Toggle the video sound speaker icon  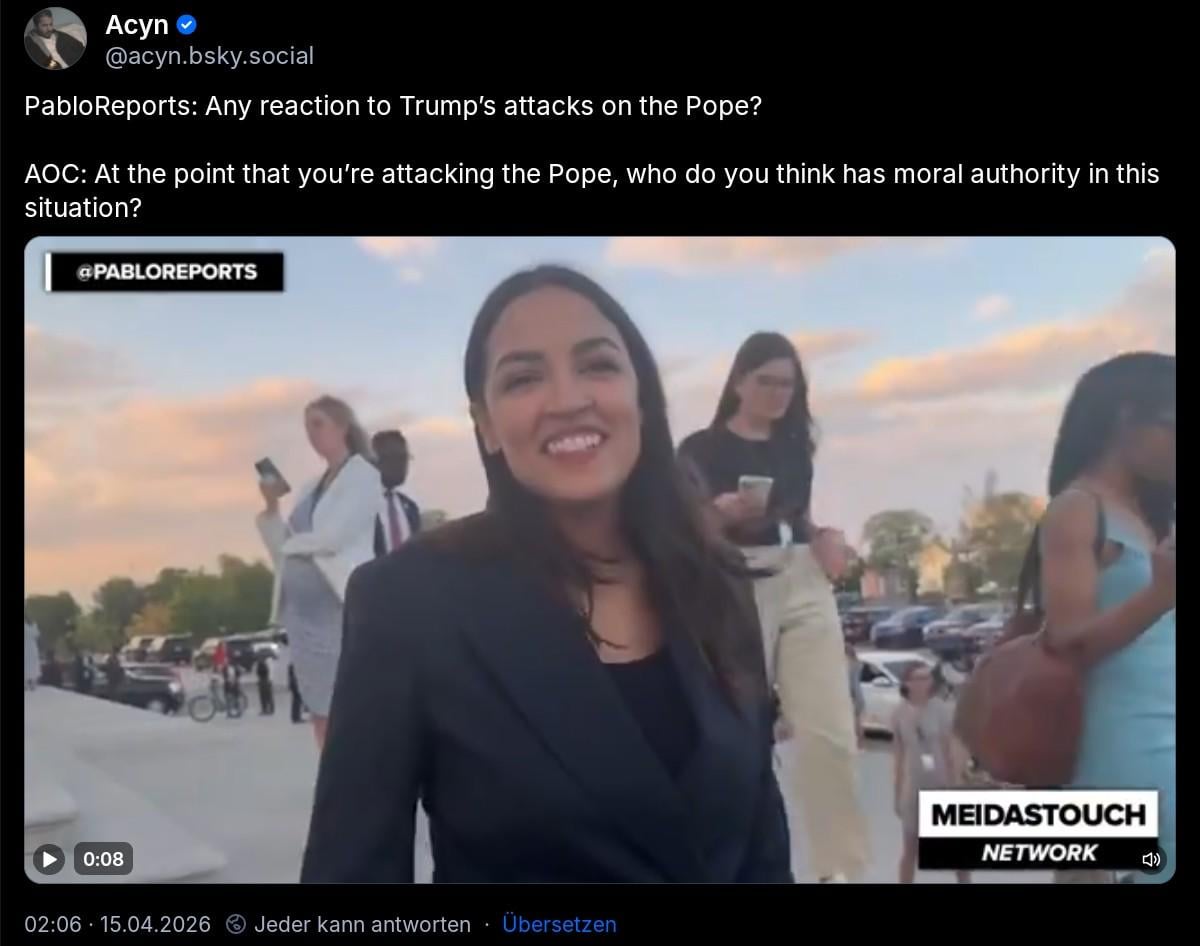point(1151,858)
